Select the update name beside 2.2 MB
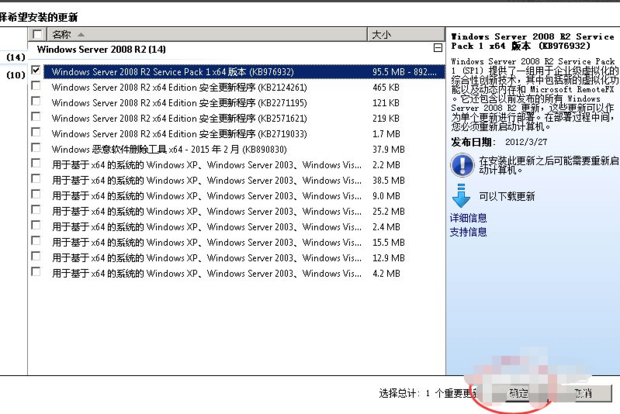Screen dimensions: 620x414 click(x=206, y=165)
